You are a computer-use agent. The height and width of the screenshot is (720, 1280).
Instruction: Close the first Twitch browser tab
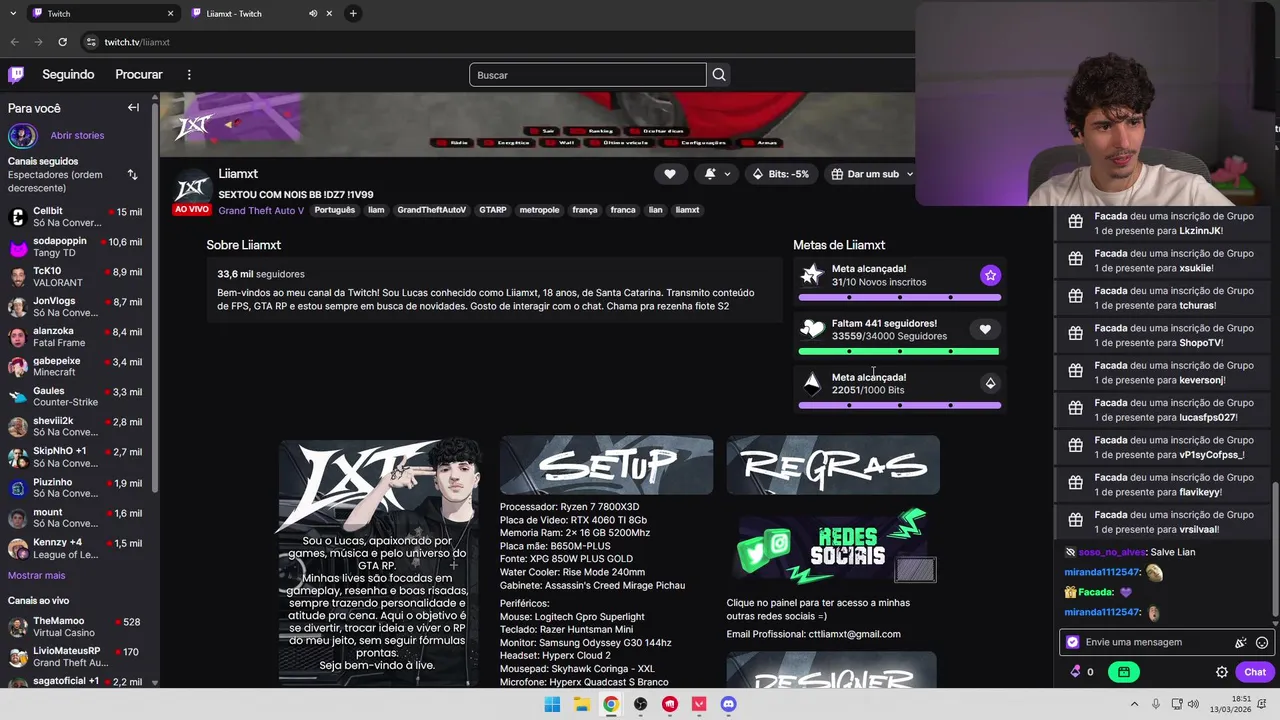click(170, 14)
